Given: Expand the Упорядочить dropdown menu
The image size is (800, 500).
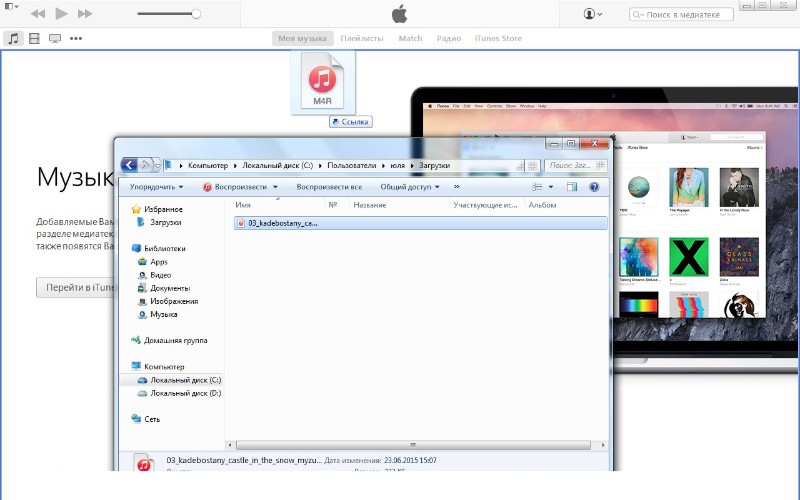Looking at the screenshot, I should pyautogui.click(x=157, y=187).
